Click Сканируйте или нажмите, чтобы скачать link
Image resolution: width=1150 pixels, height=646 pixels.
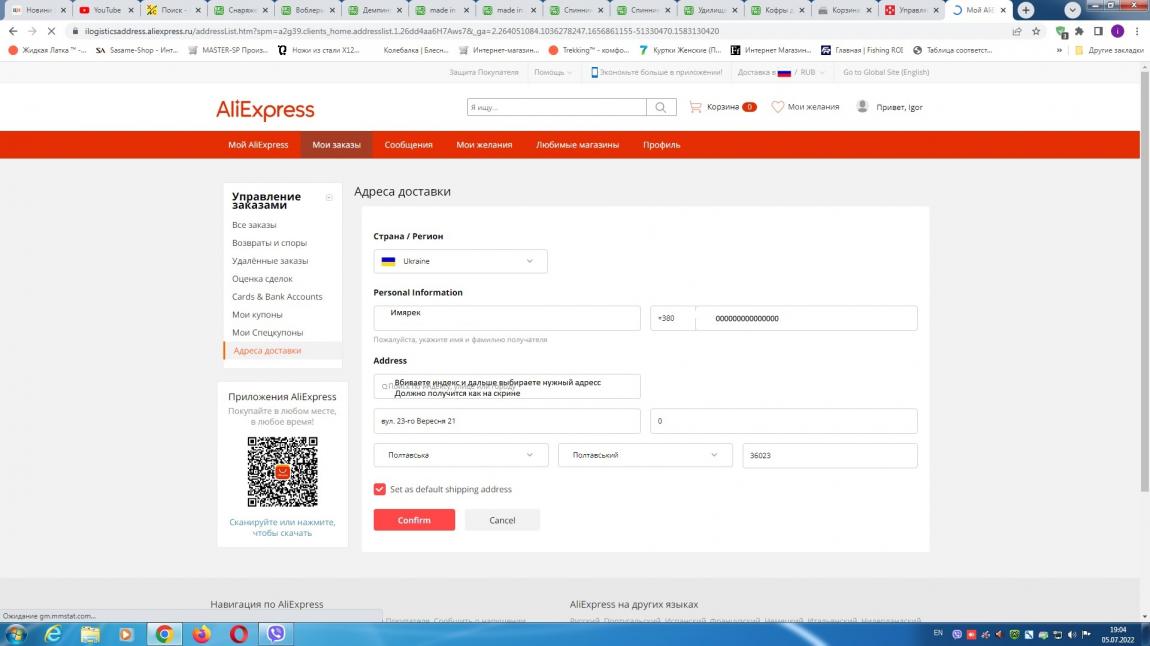282,527
